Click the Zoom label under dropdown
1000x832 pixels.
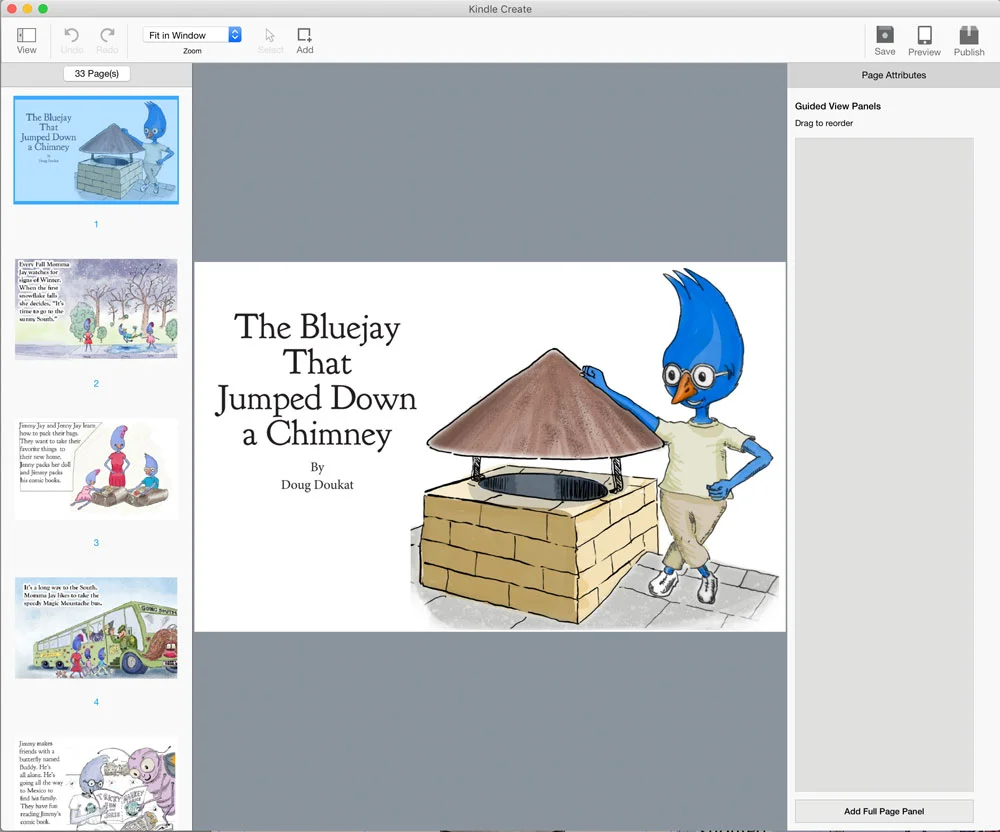coord(192,51)
